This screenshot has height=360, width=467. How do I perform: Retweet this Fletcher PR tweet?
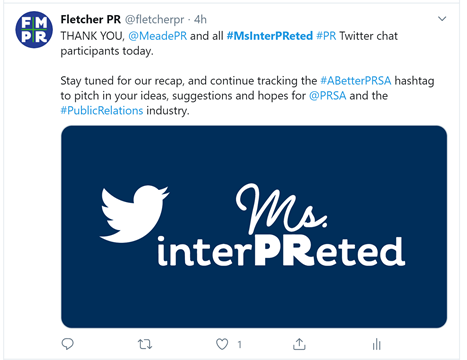[145, 344]
